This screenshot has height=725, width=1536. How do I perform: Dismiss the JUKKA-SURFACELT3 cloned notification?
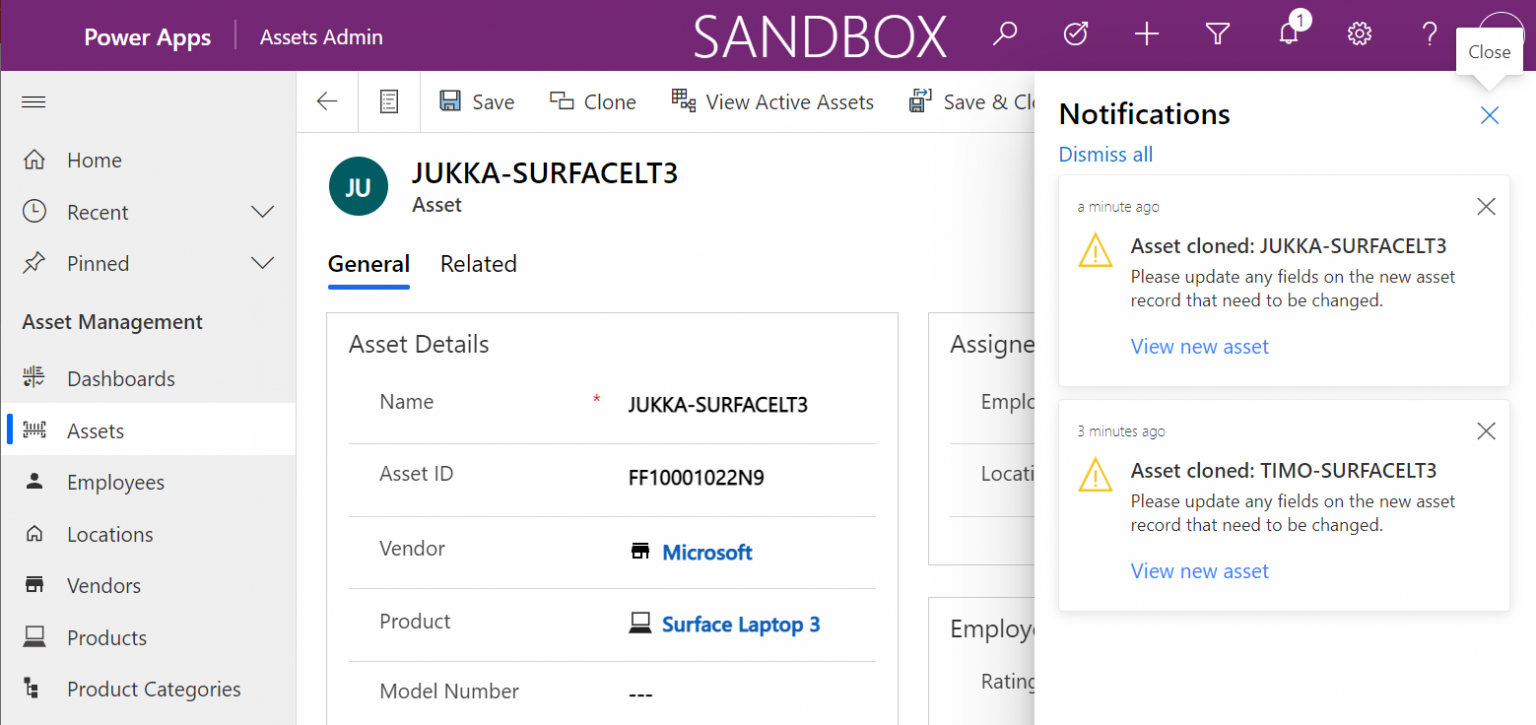(1487, 207)
